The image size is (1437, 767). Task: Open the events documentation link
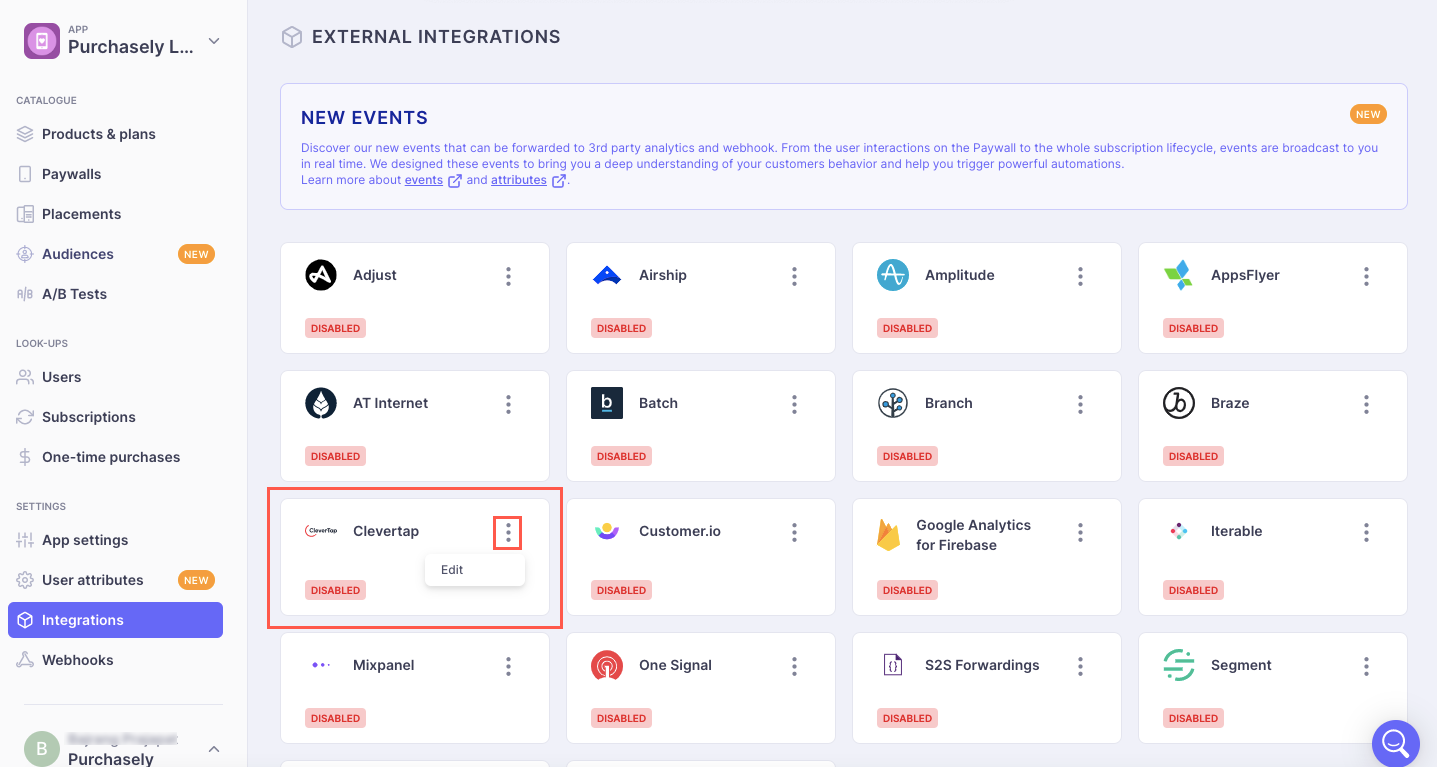(424, 180)
